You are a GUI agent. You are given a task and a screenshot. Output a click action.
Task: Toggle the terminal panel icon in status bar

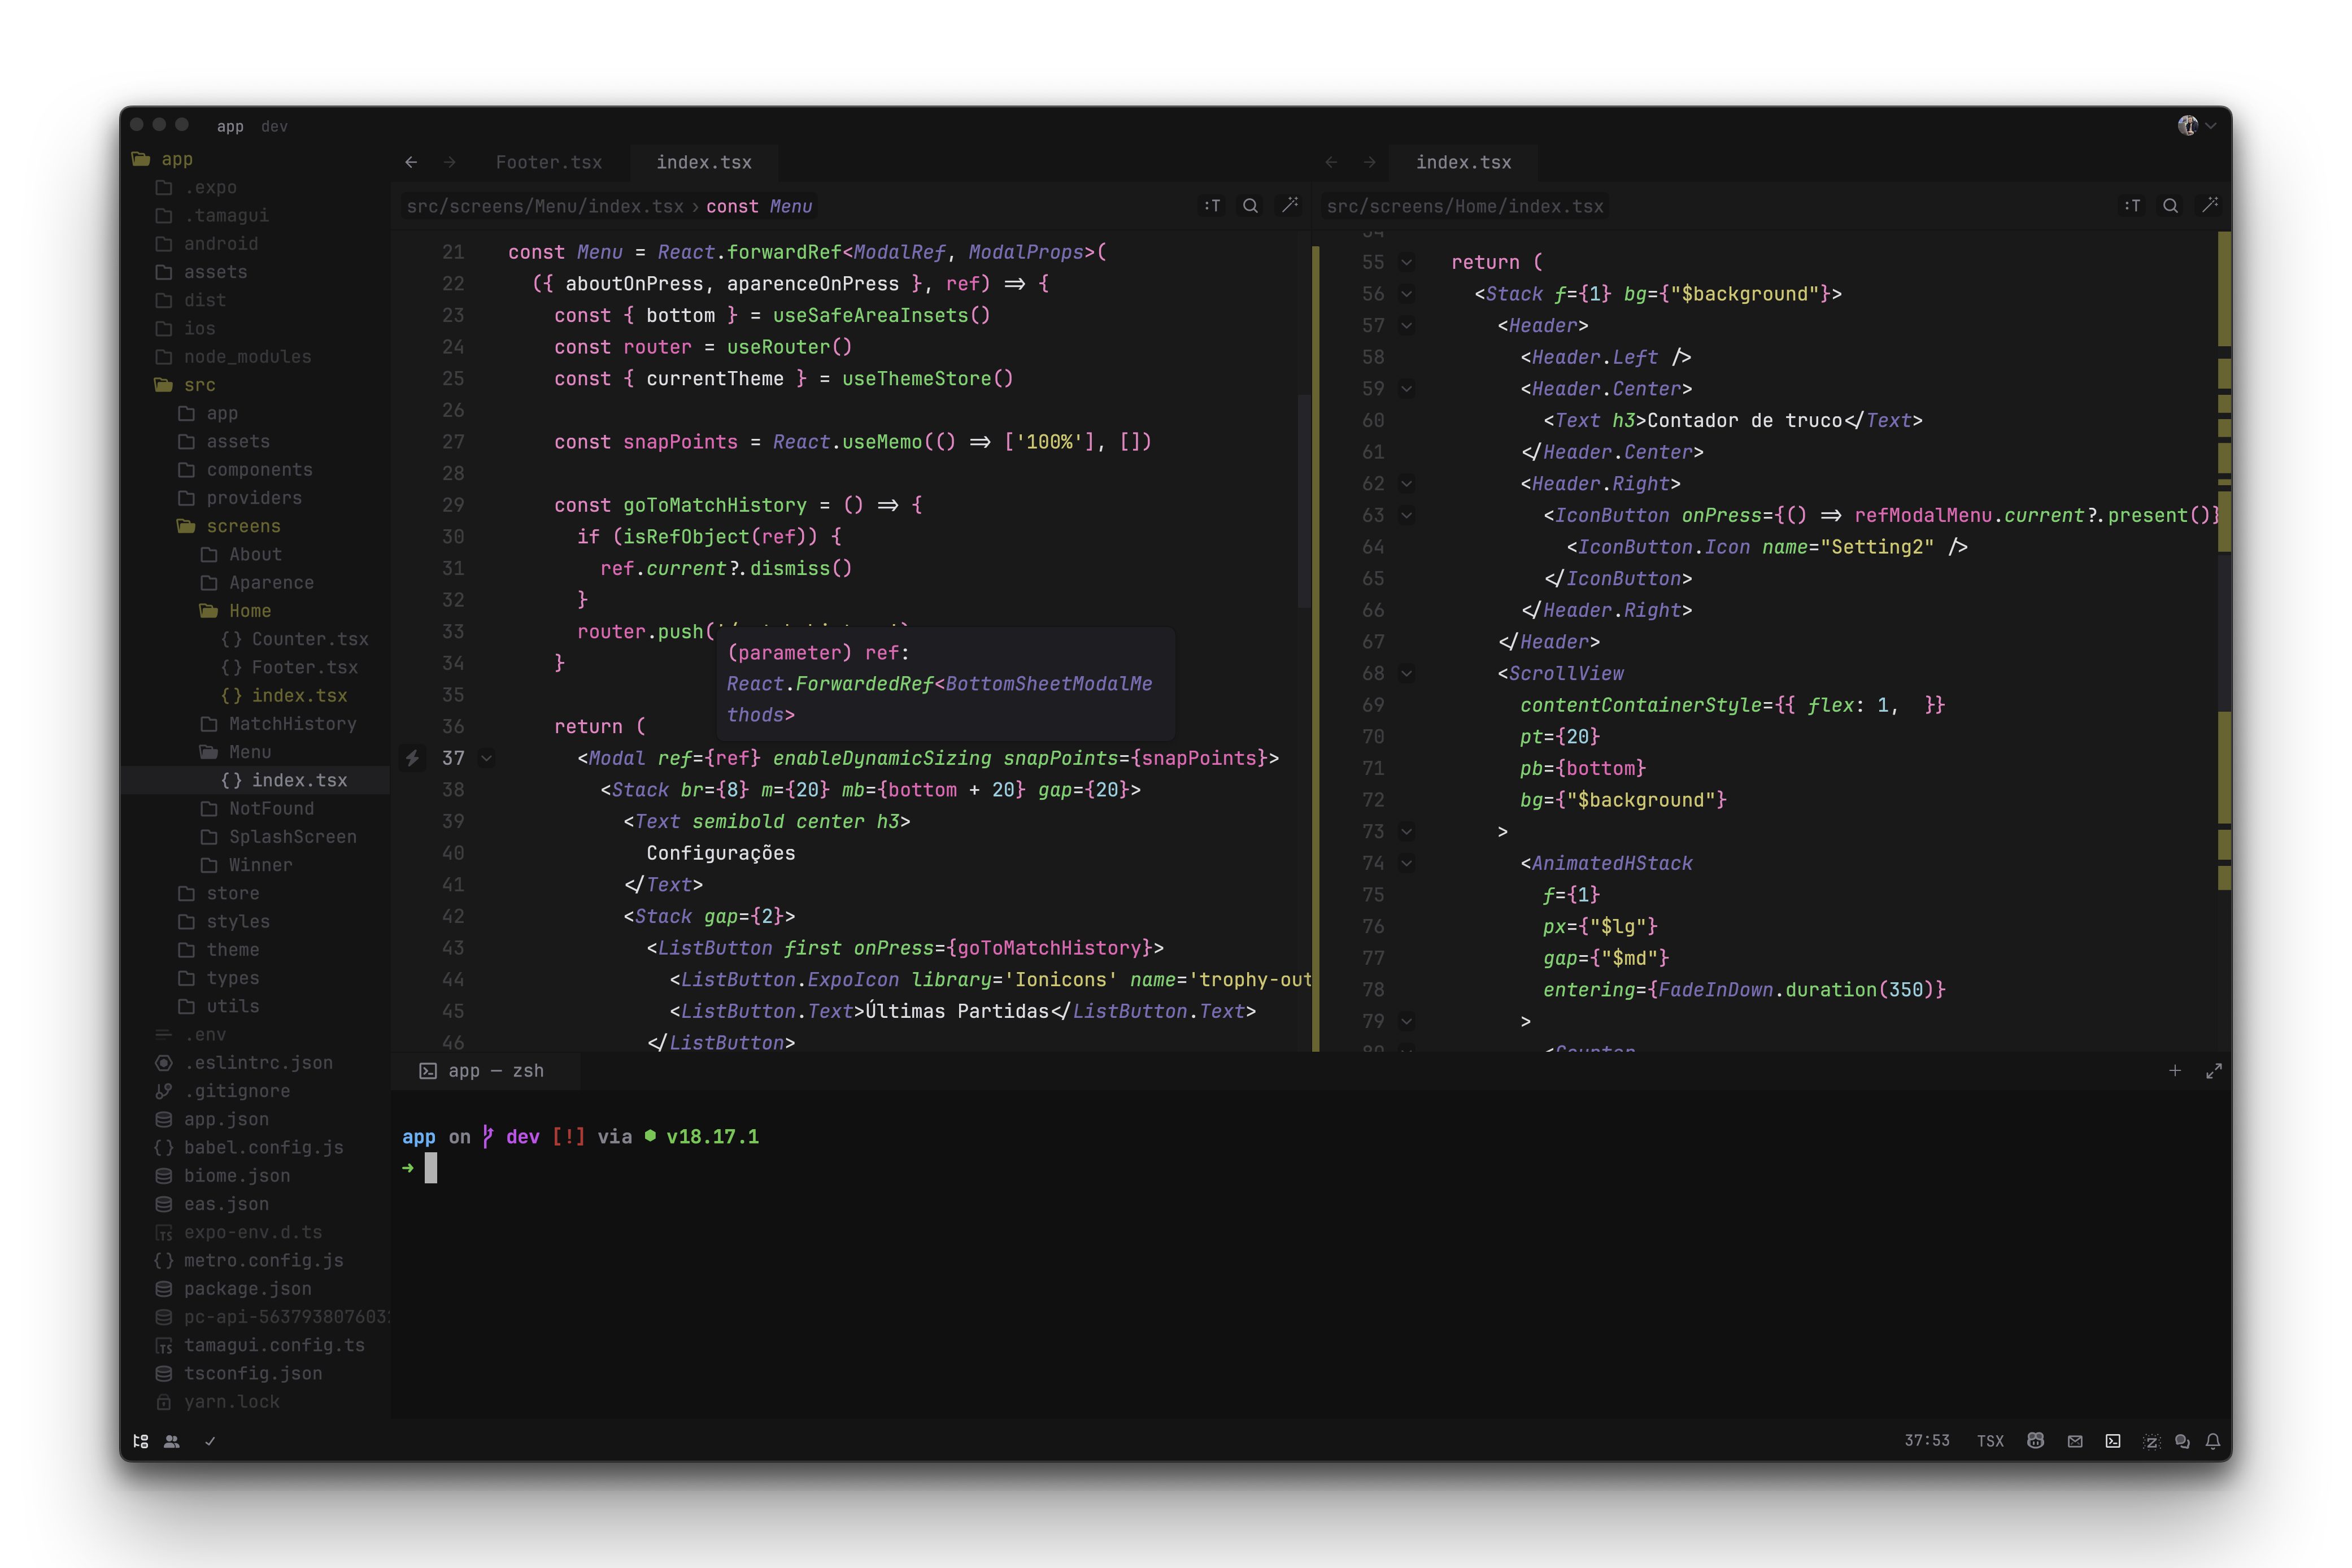pos(2113,1441)
